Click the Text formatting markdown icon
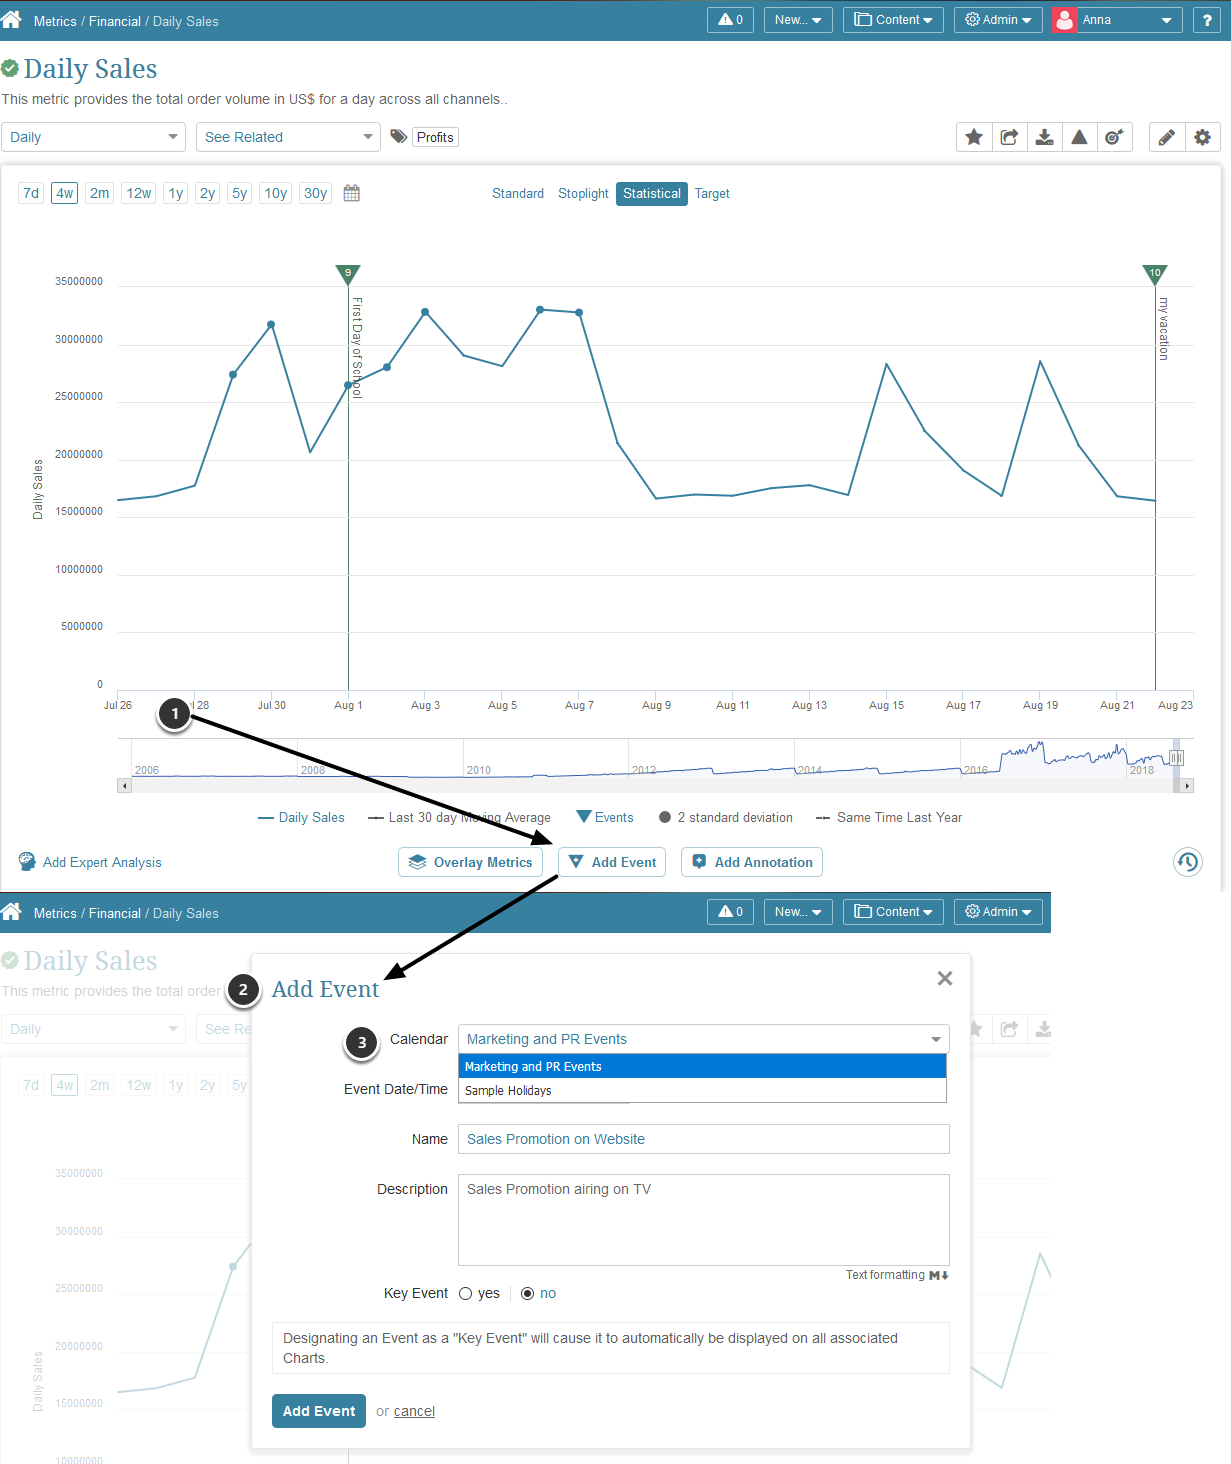This screenshot has height=1464, width=1231. coord(939,1275)
